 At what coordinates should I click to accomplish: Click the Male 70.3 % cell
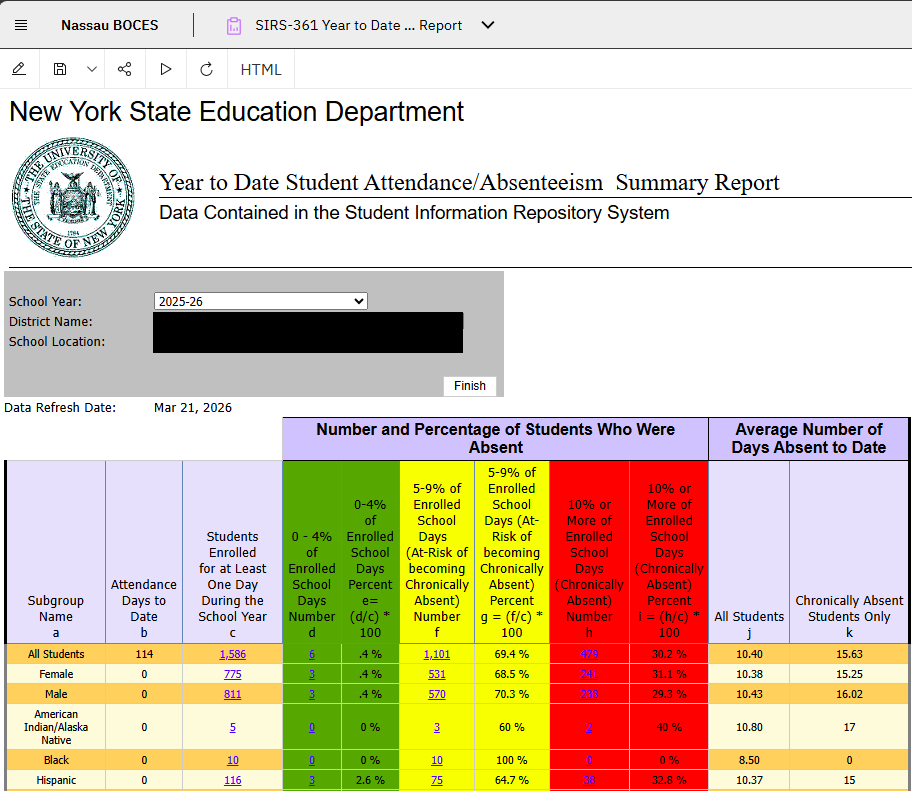[x=512, y=694]
